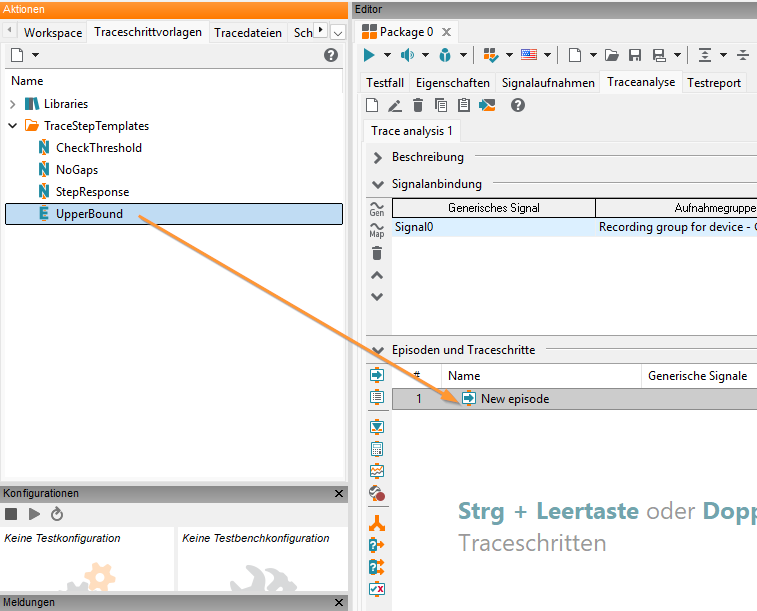
Task: Open help in the Traceanalyse toolbar
Action: point(518,105)
